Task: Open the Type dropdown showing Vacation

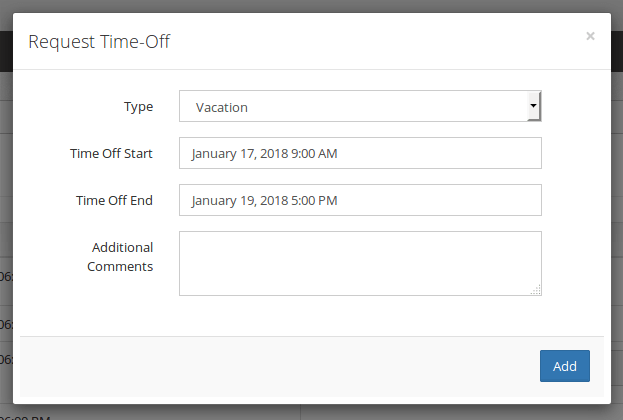Action: point(355,106)
